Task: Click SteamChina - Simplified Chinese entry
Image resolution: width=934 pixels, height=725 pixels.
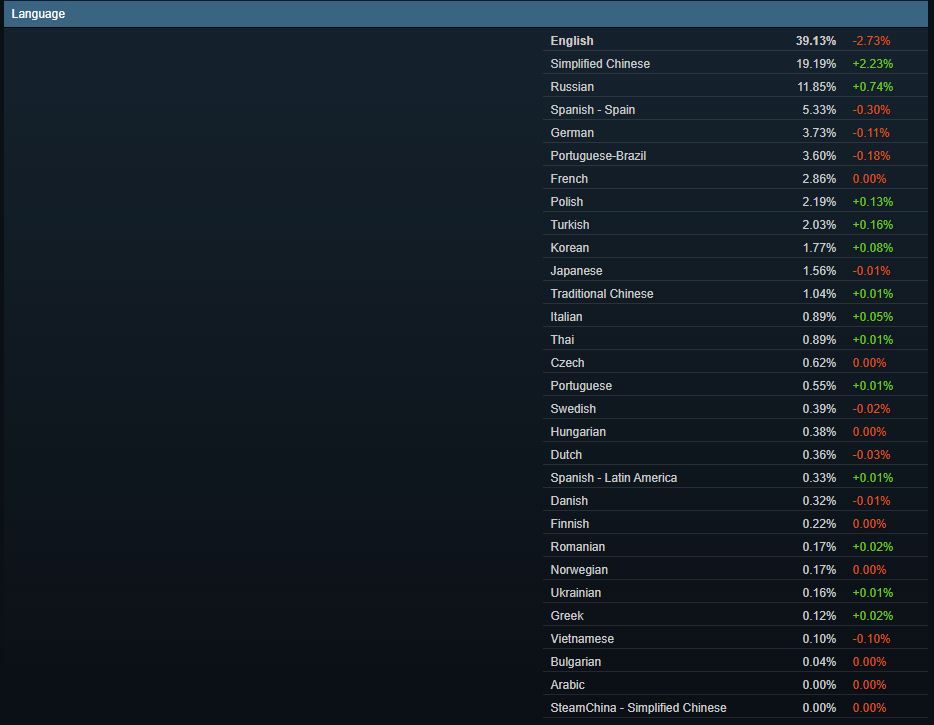Action: click(735, 708)
